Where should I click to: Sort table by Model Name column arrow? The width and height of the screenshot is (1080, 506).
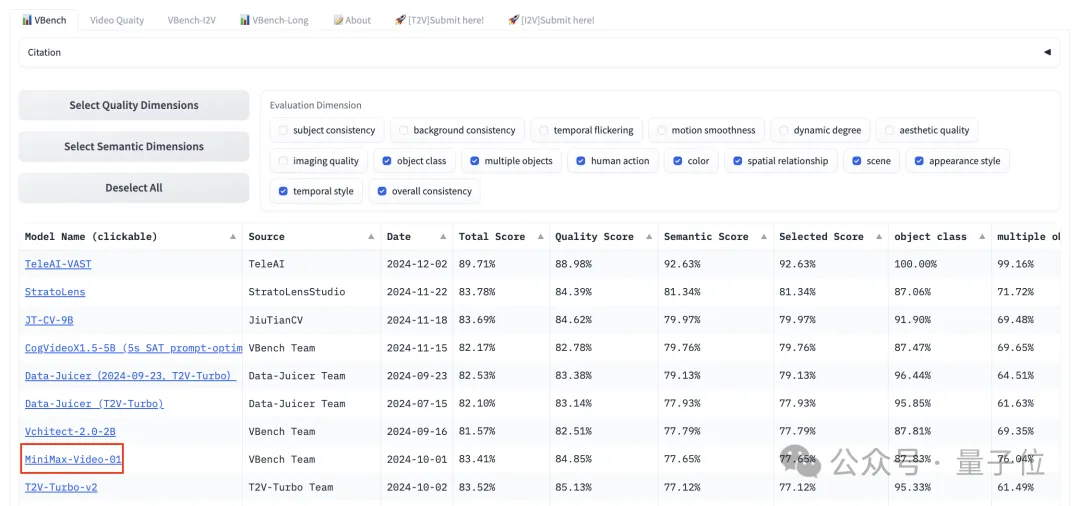tap(233, 237)
